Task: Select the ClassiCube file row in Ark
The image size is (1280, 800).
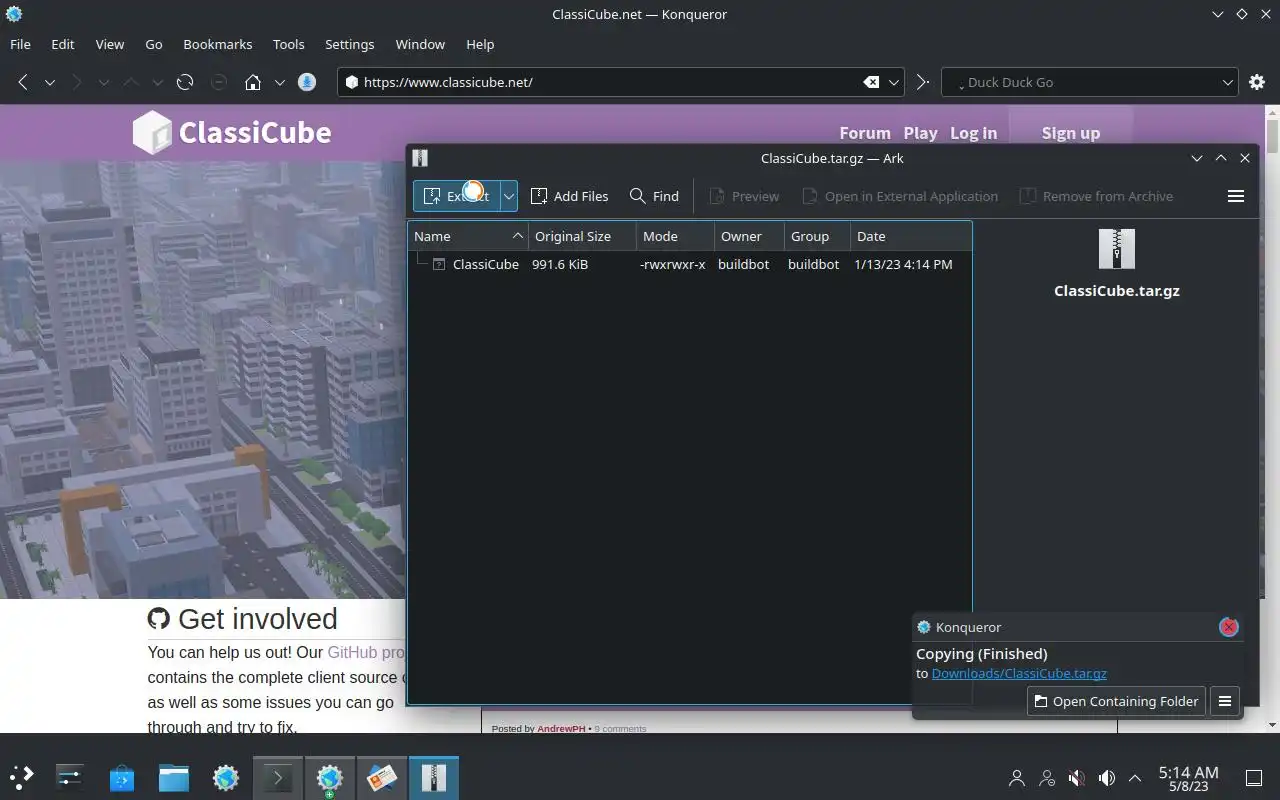Action: pos(689,264)
